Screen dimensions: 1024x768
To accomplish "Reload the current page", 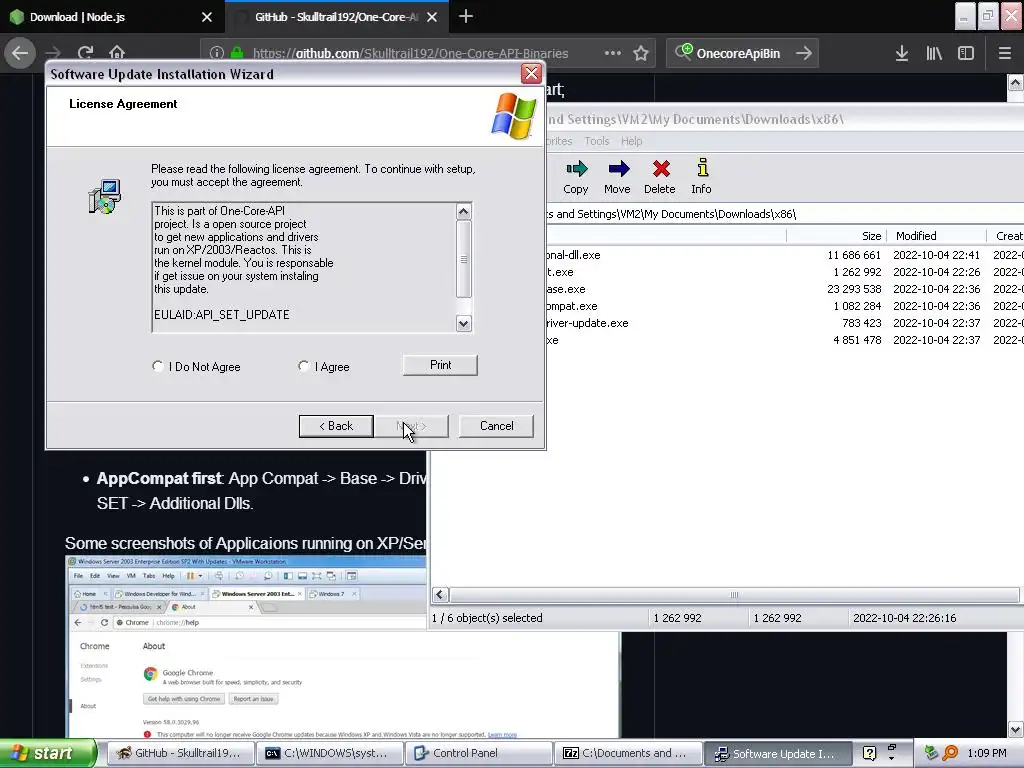I will coord(85,53).
